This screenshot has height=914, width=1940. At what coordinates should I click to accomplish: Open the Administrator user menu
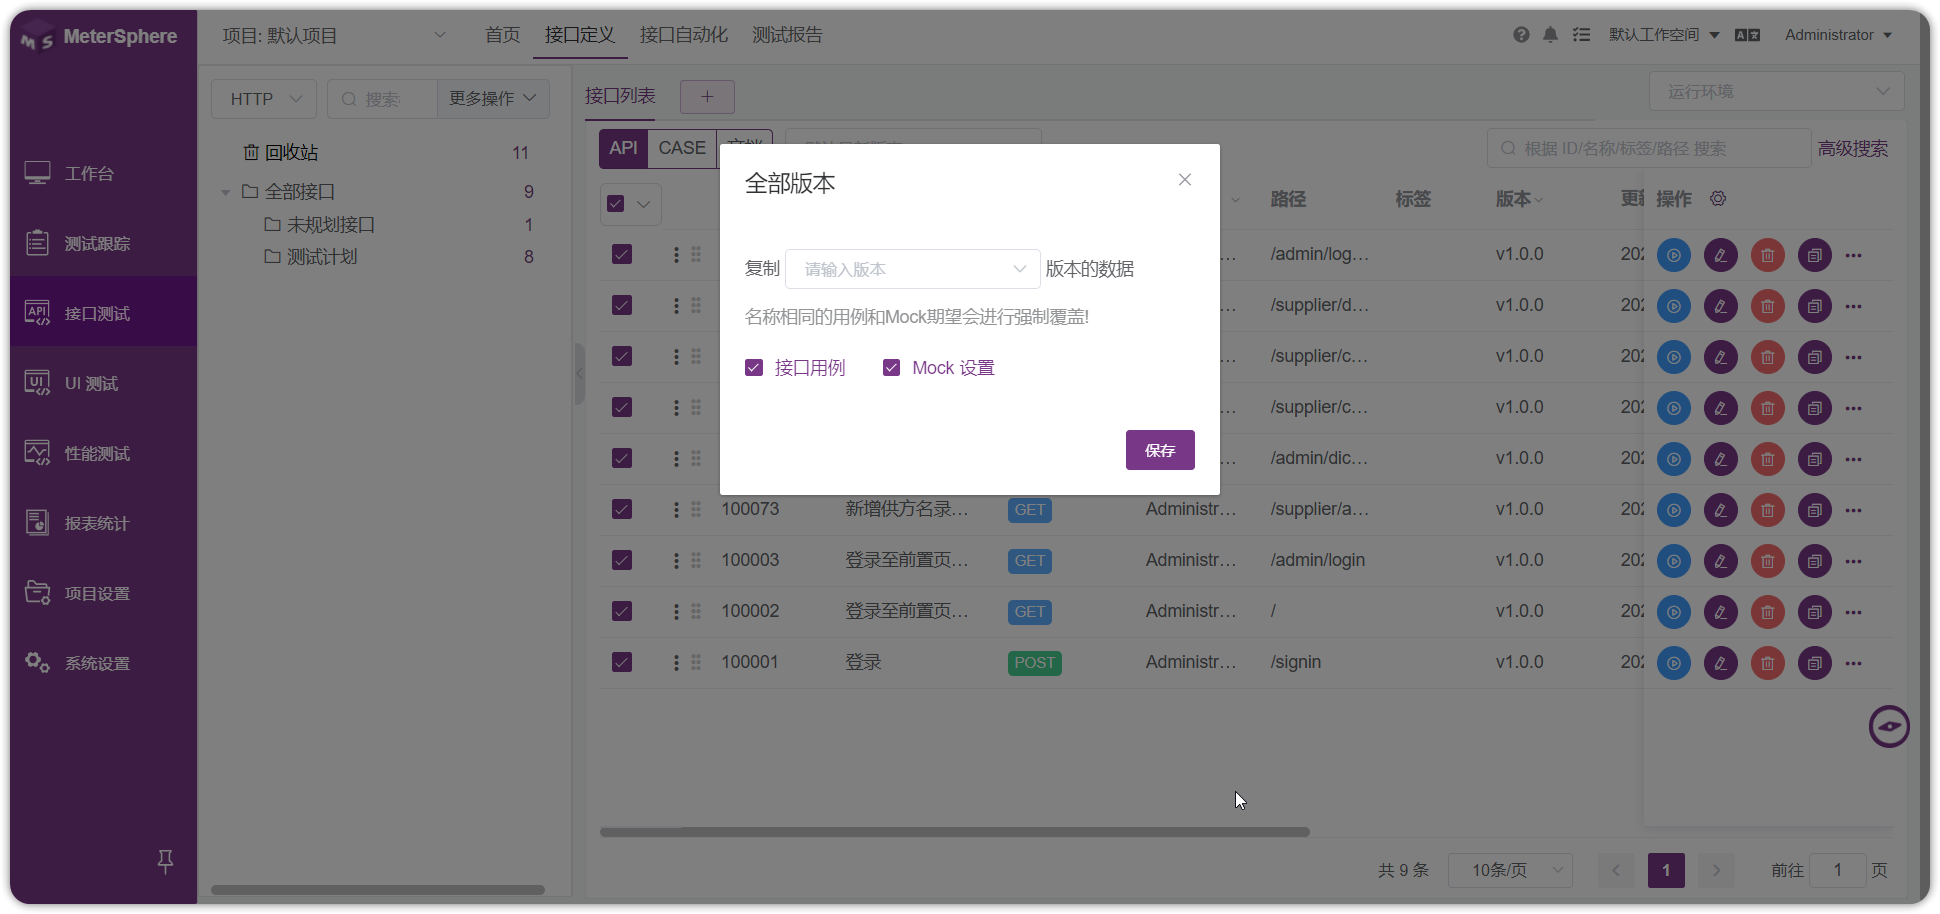pyautogui.click(x=1838, y=35)
